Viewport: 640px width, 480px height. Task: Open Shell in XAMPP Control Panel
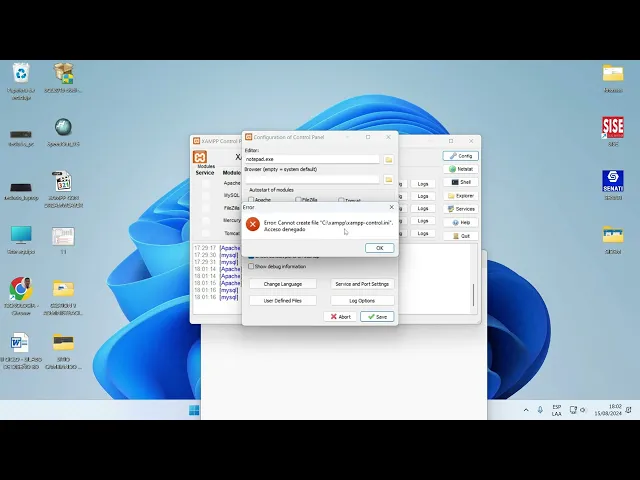click(x=460, y=182)
